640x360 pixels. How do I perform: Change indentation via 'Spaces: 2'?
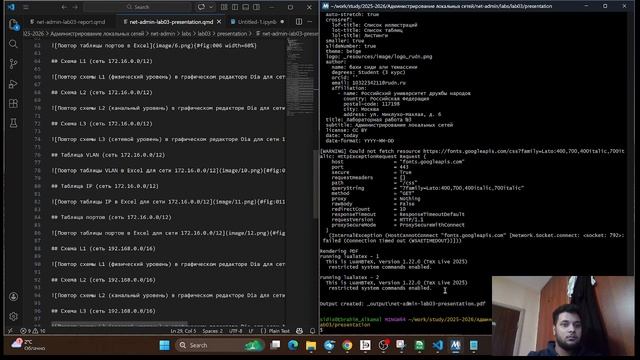click(x=213, y=331)
